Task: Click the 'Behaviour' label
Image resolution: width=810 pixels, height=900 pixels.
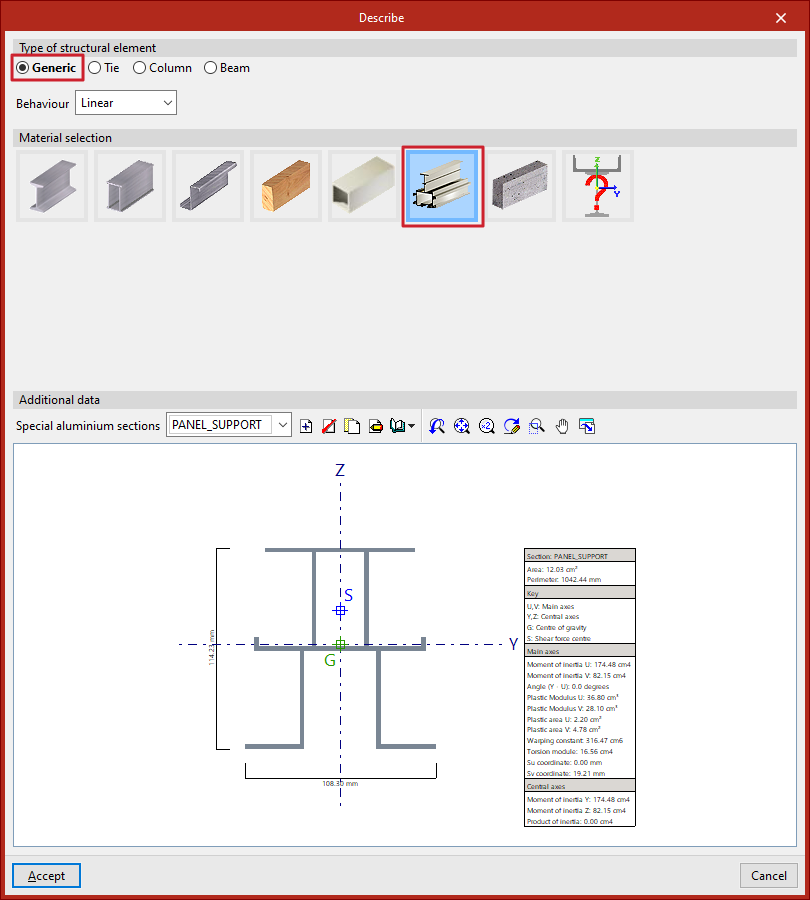Action: [42, 103]
